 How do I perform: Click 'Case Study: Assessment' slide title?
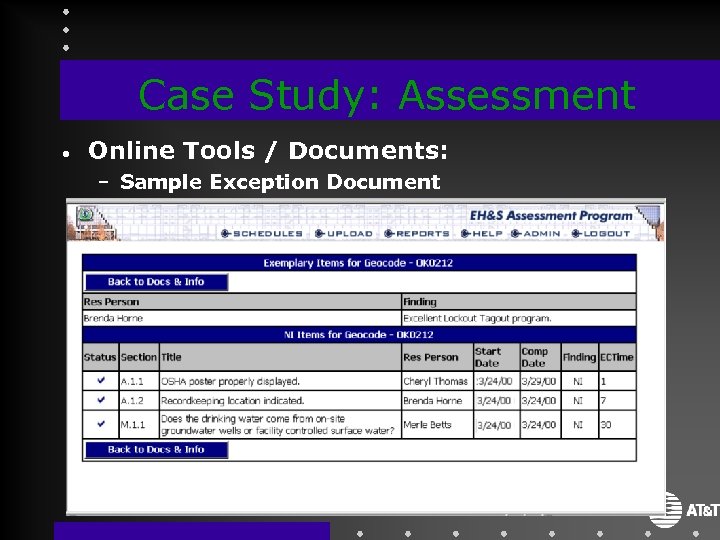coord(387,94)
